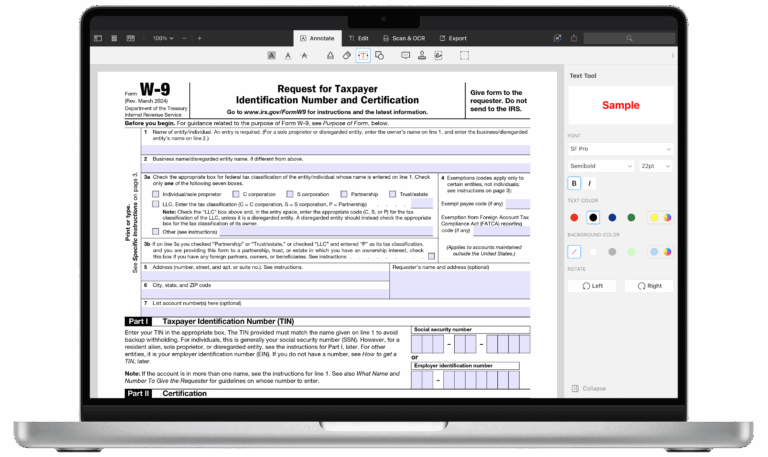Zoom in with the plus icon
Screen dimensions: 768x457
point(199,38)
